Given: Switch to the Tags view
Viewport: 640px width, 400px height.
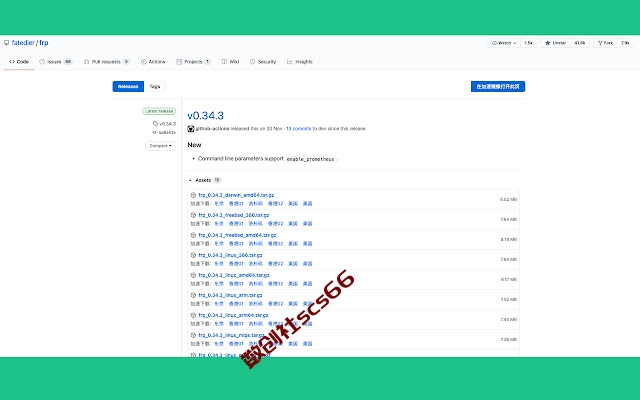Looking at the screenshot, I should pos(155,87).
